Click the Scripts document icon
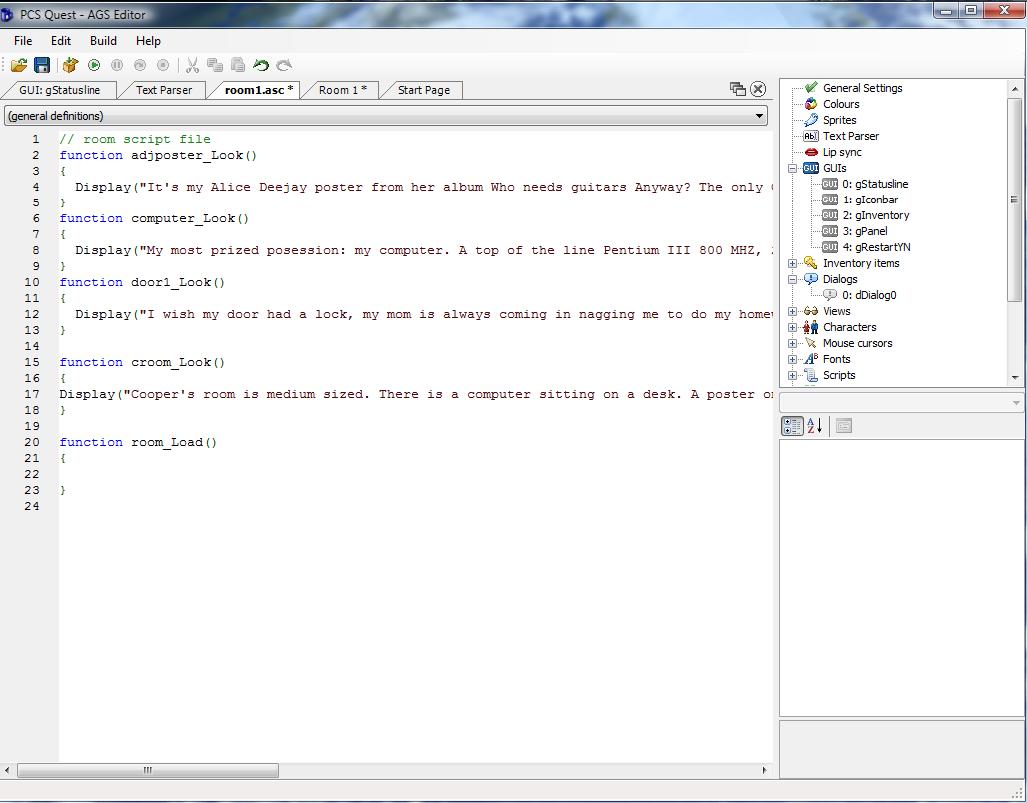 tap(811, 375)
